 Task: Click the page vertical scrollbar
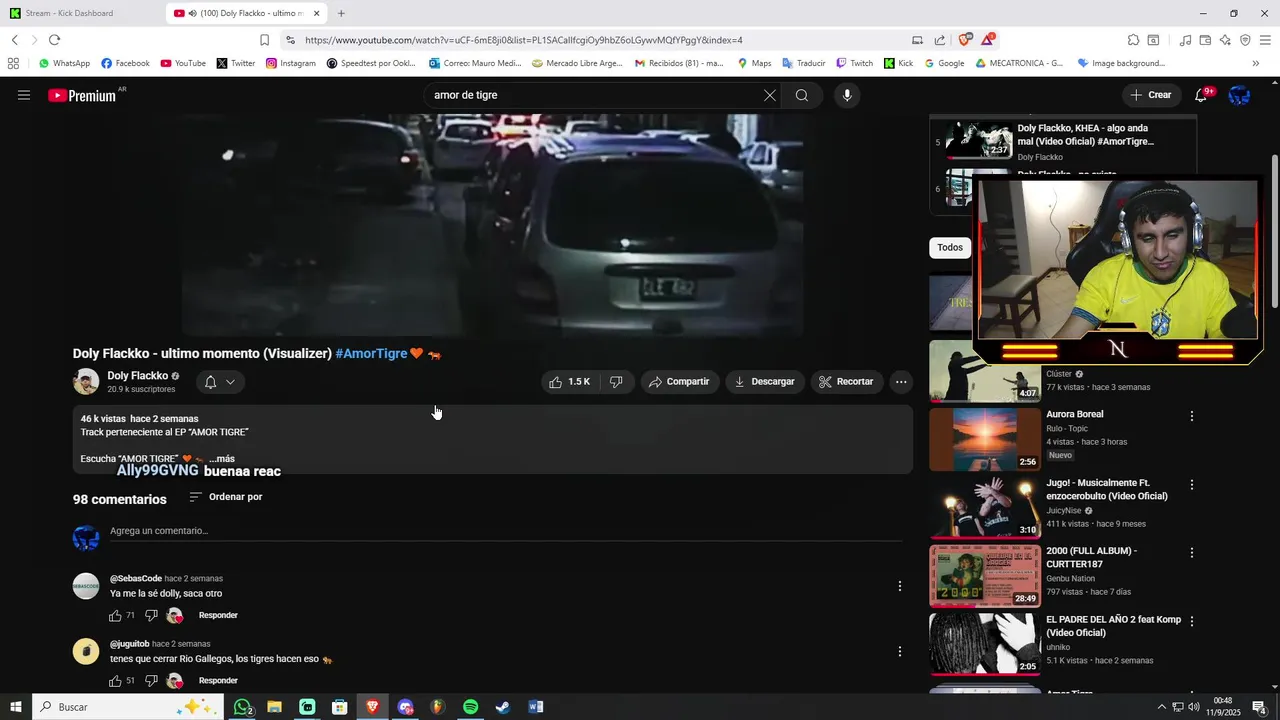1275,230
